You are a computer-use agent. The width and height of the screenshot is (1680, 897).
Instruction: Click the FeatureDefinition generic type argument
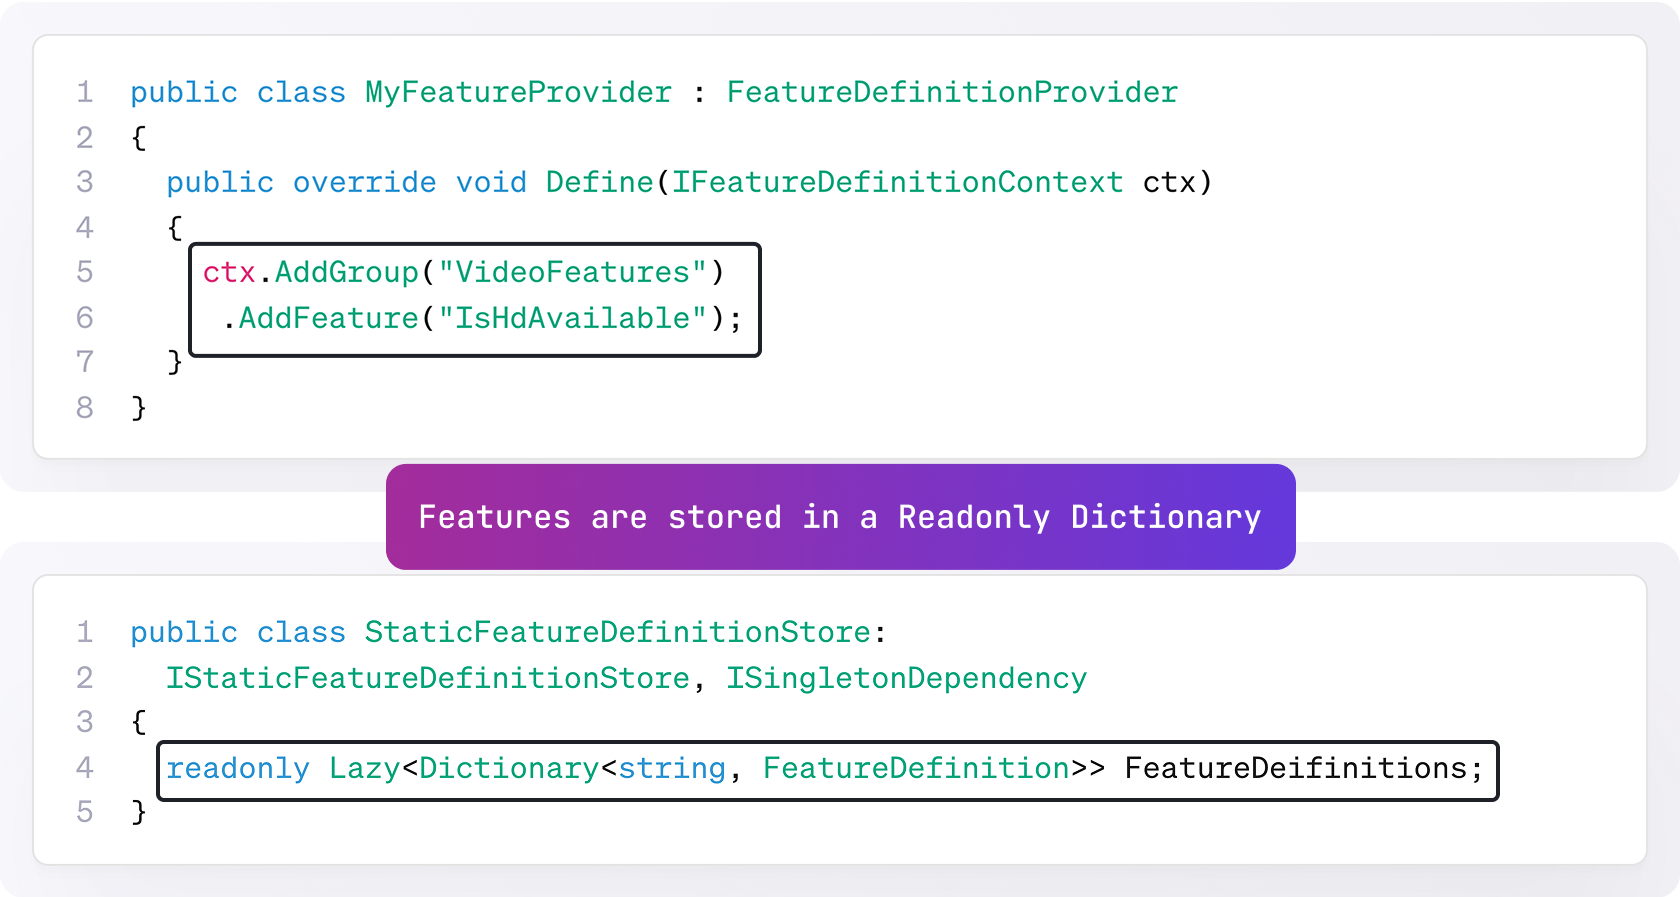pyautogui.click(x=916, y=769)
